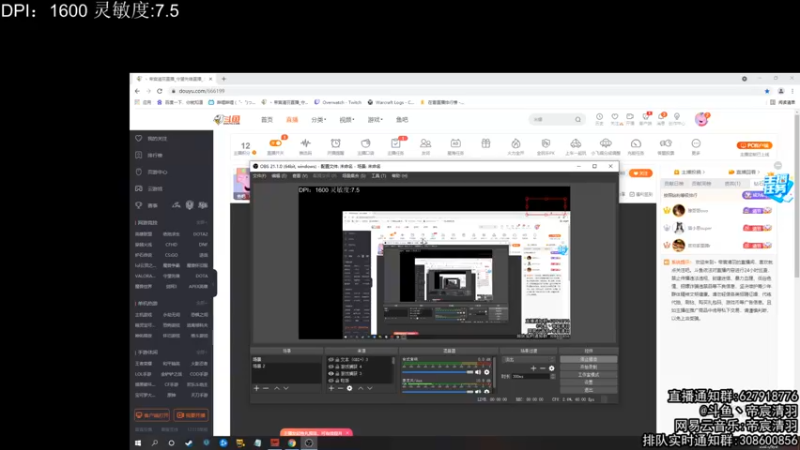
Task: Open the waveform icon in streamer toolbar
Action: [x=305, y=143]
